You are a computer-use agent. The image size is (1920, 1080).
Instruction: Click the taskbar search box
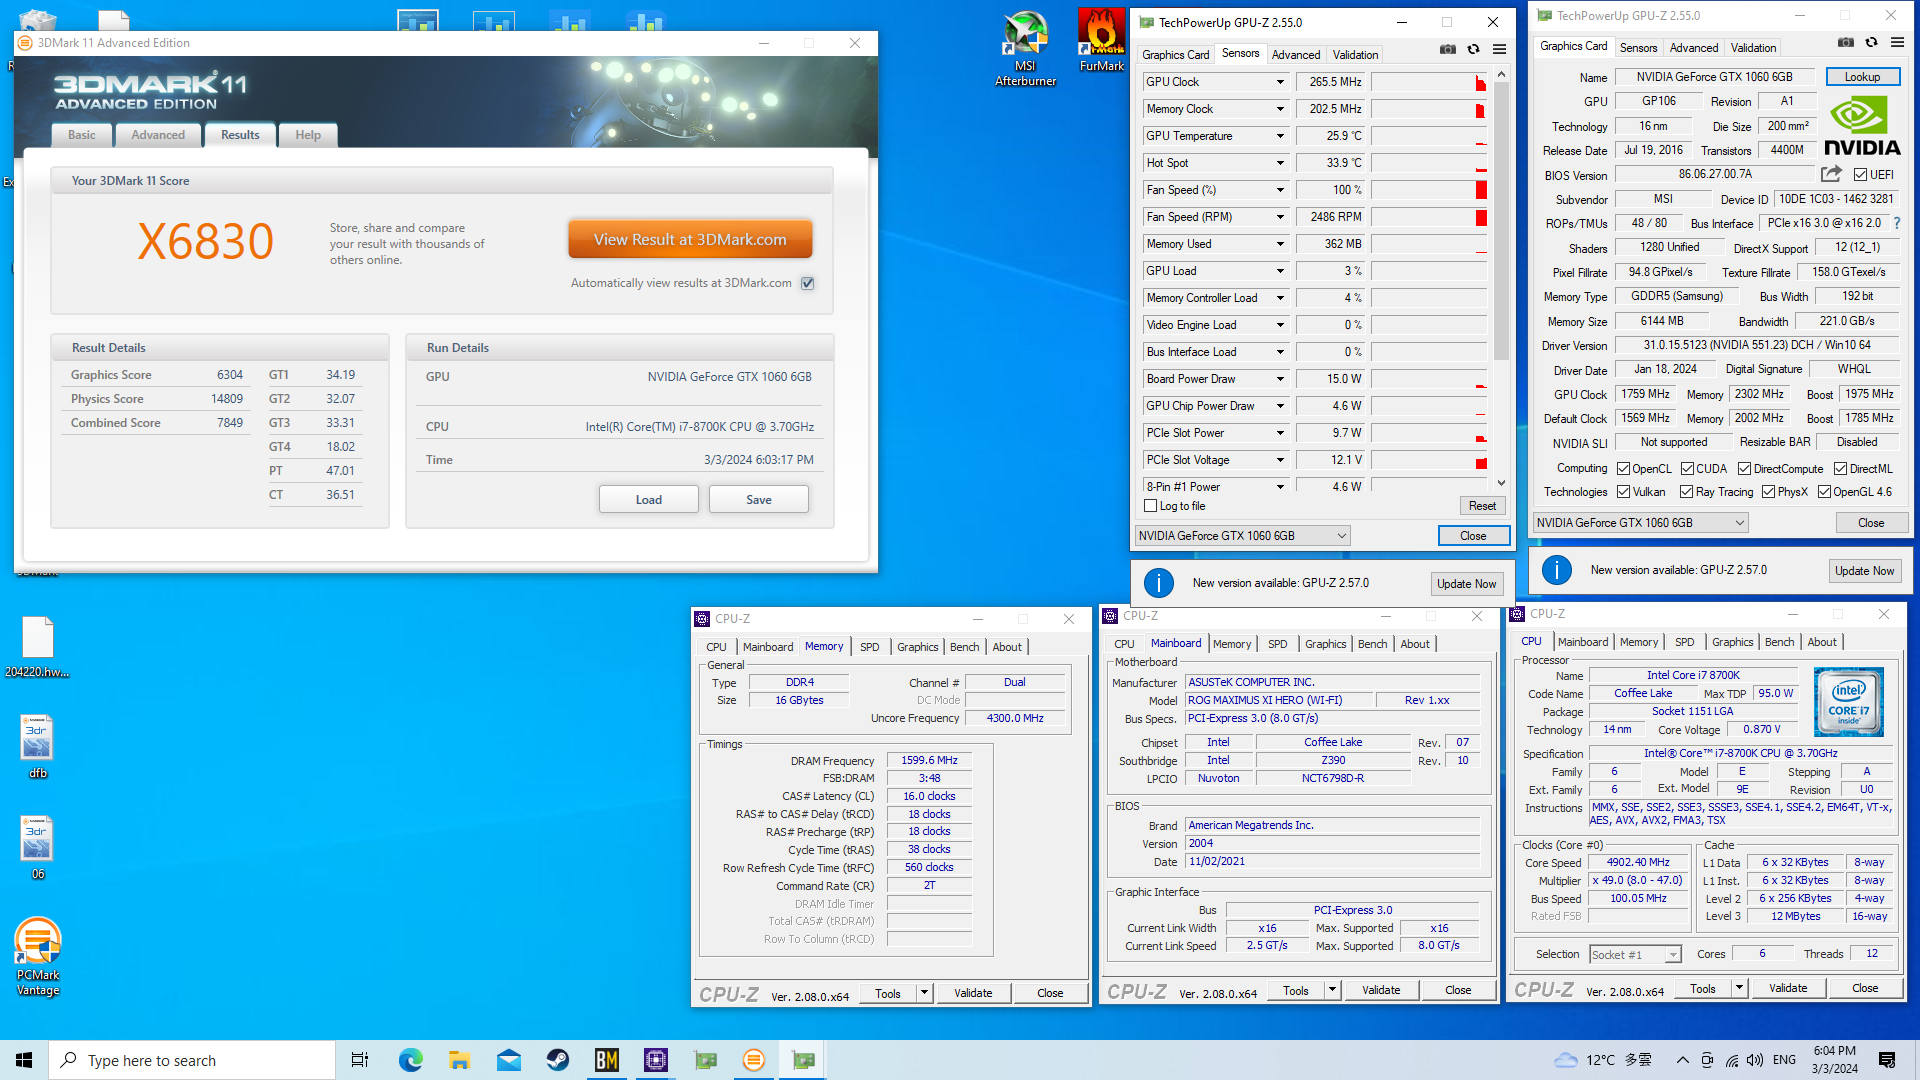click(x=192, y=1060)
